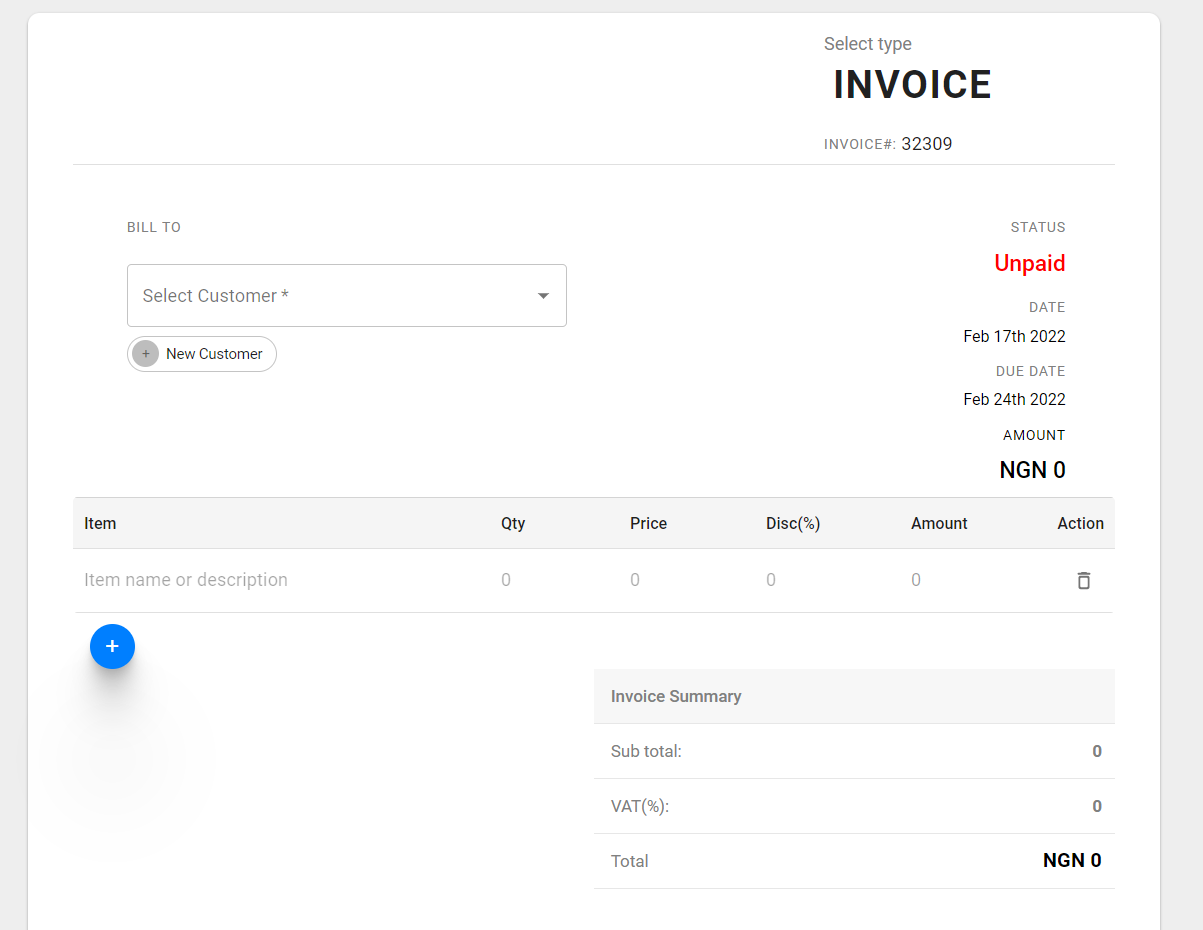The image size is (1203, 930).
Task: Click the invoice date Feb 17th 2022
Action: [x=1014, y=336]
